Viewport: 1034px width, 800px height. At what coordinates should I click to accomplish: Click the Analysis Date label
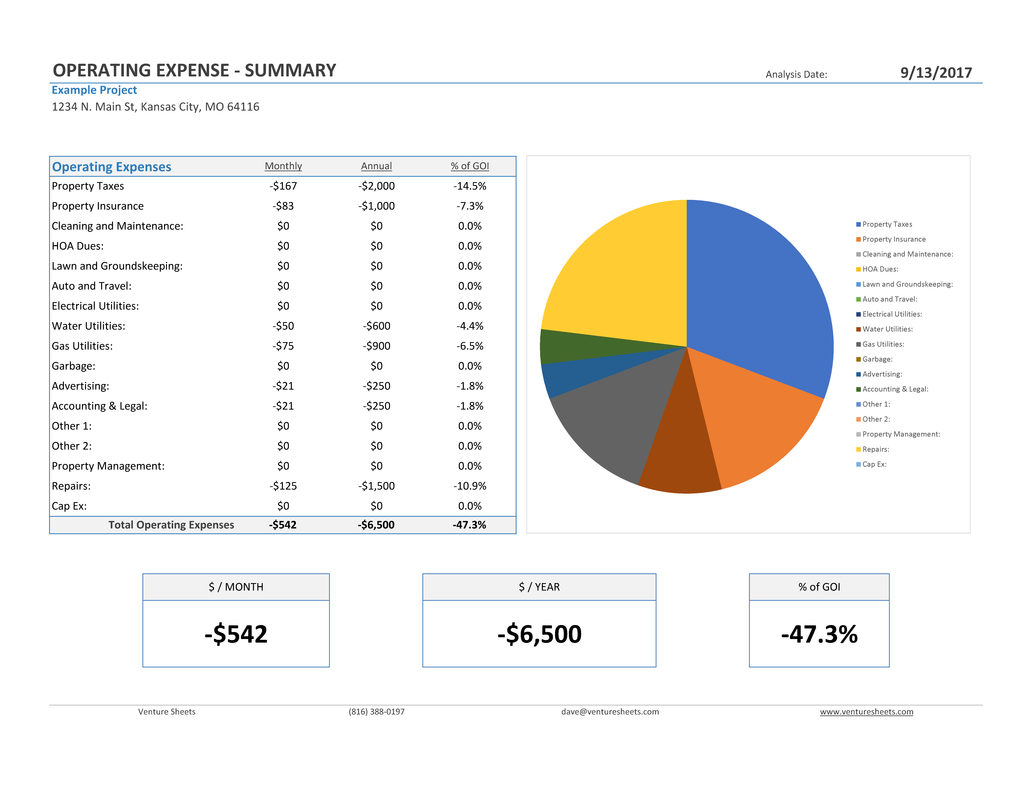tap(796, 75)
